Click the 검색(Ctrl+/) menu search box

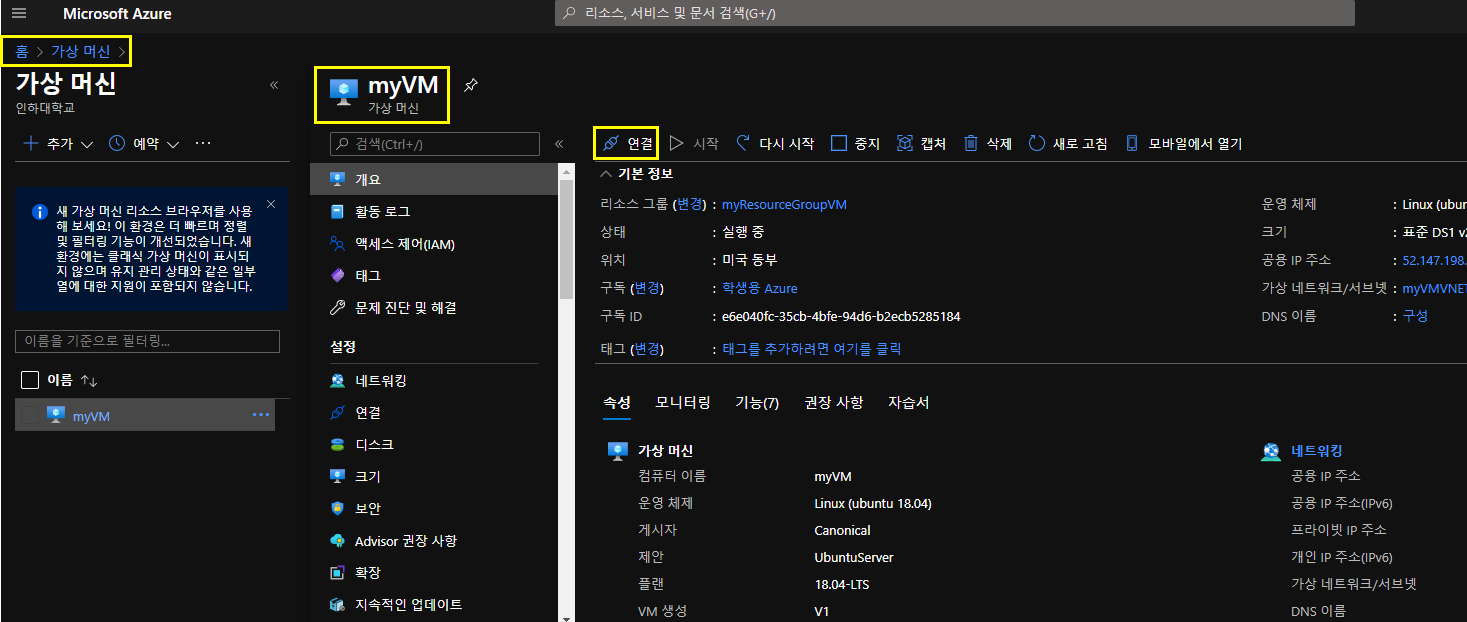[x=434, y=144]
